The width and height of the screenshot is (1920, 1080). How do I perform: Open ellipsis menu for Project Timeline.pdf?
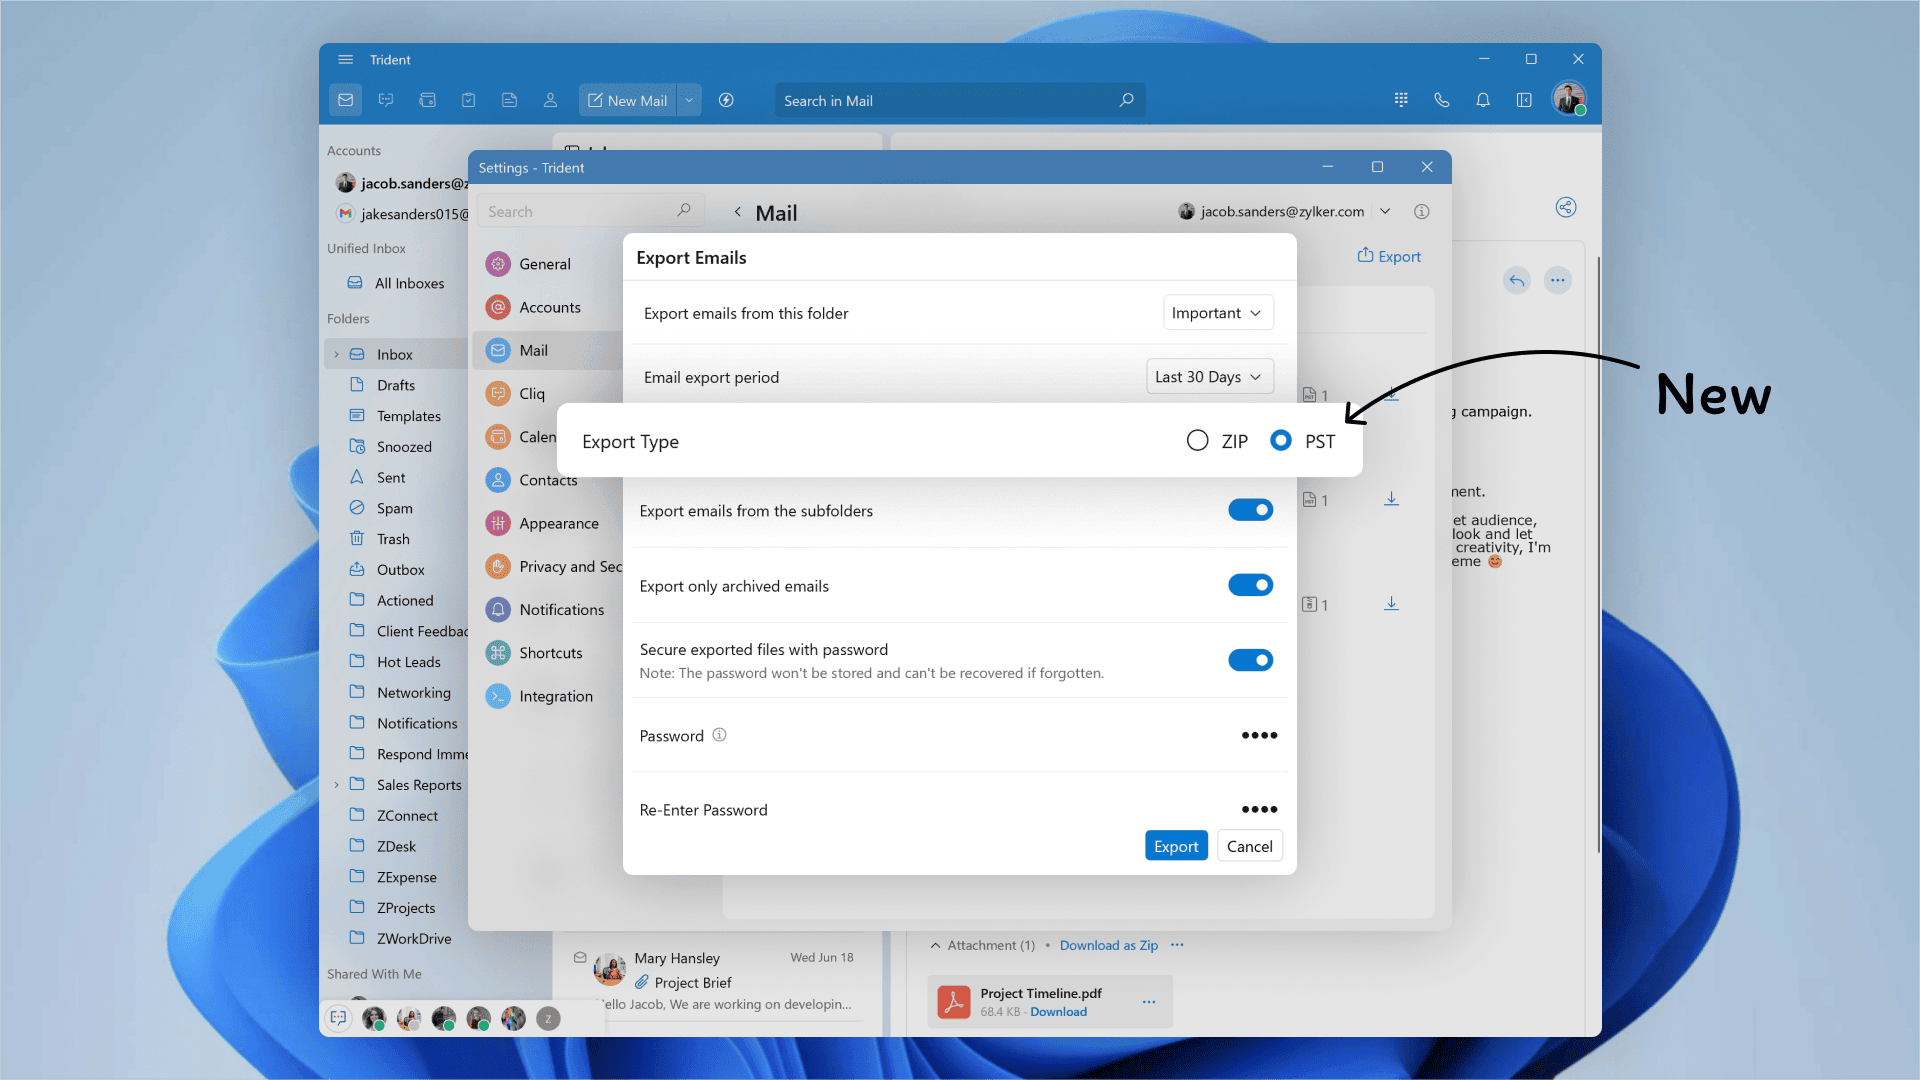point(1149,1001)
